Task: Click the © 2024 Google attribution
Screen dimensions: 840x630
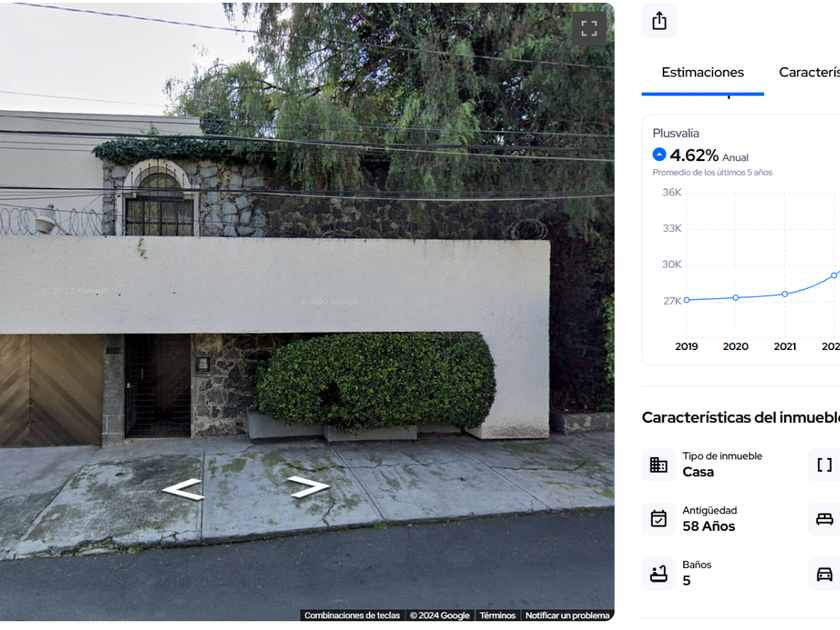Action: pyautogui.click(x=439, y=615)
